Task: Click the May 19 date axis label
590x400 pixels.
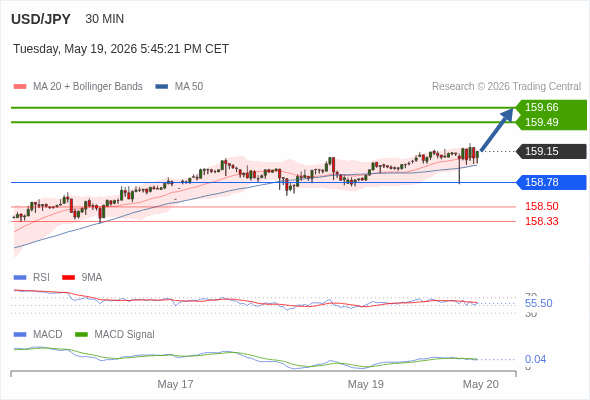Action: [x=366, y=384]
